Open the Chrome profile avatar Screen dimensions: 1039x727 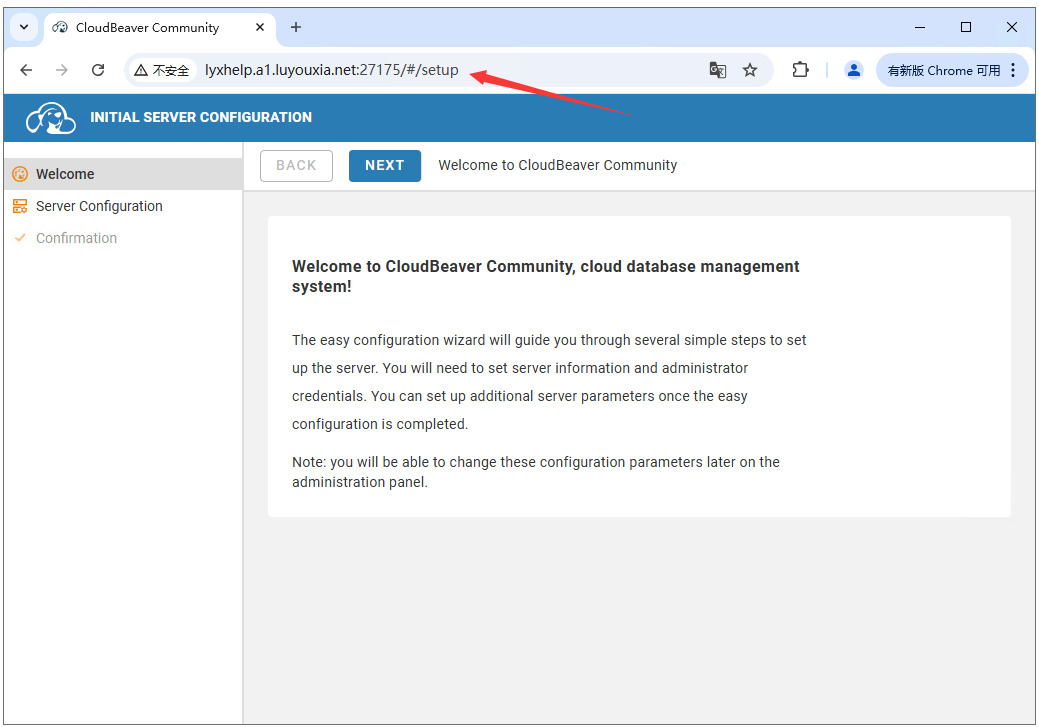click(853, 70)
